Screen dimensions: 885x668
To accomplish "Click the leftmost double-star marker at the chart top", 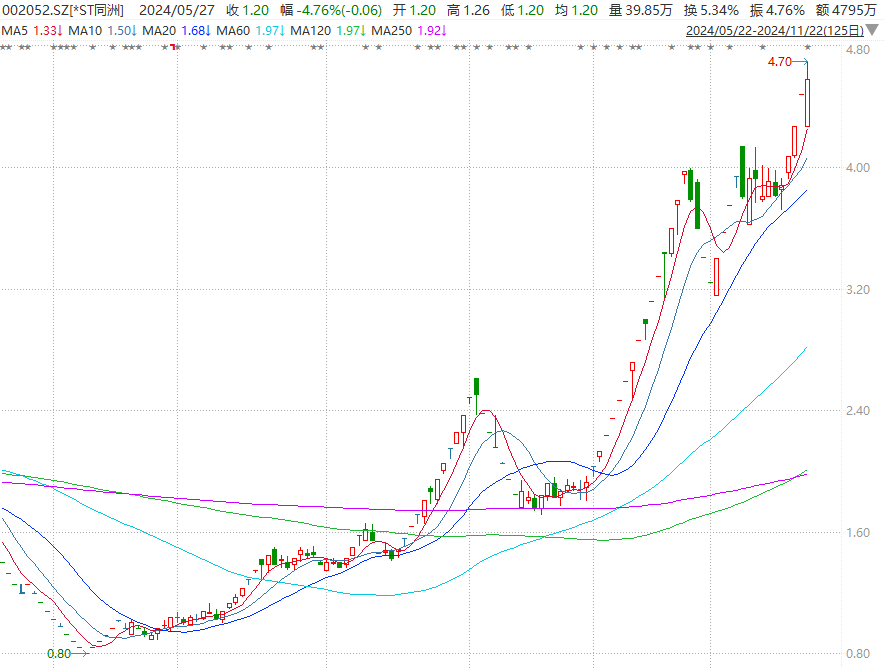I will tap(8, 48).
